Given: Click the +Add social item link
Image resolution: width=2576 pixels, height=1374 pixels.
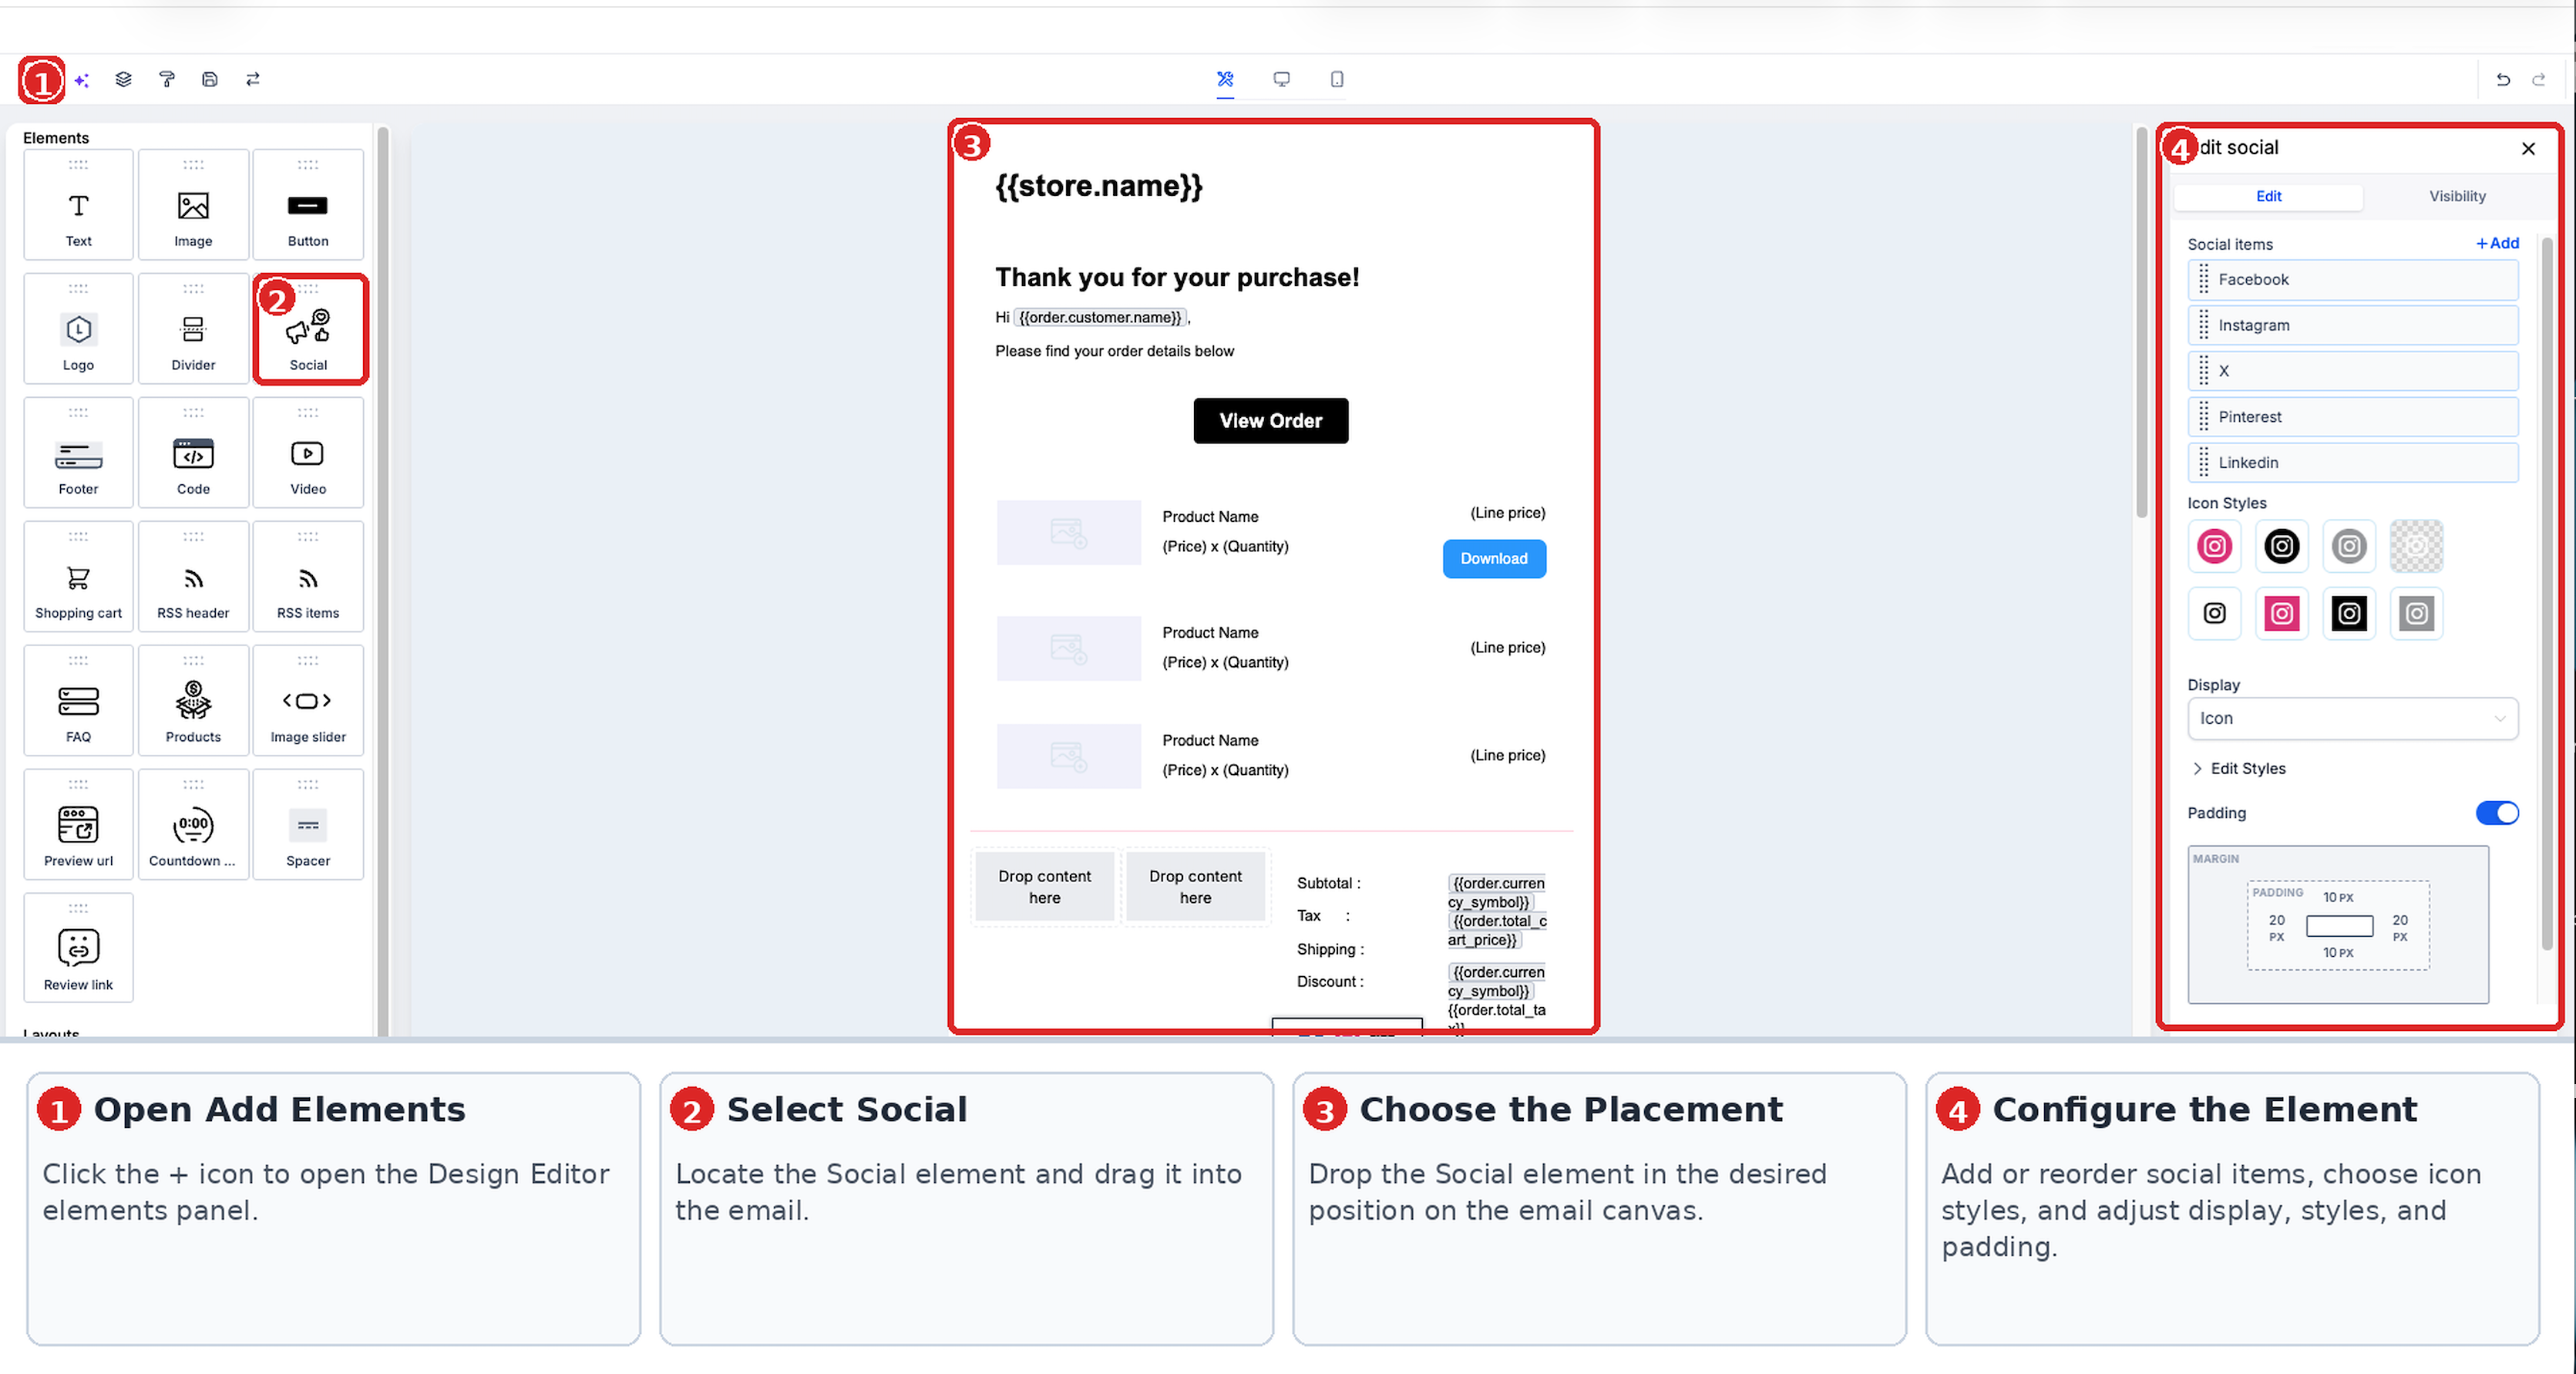Looking at the screenshot, I should [2497, 243].
